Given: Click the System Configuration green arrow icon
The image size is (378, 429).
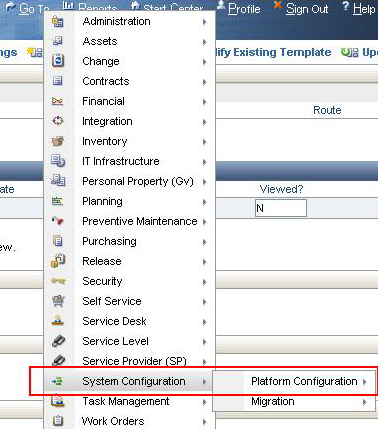Looking at the screenshot, I should coord(58,381).
